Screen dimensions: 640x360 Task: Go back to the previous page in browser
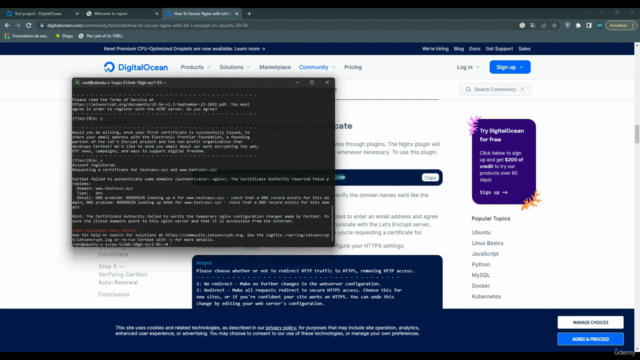click(7, 25)
